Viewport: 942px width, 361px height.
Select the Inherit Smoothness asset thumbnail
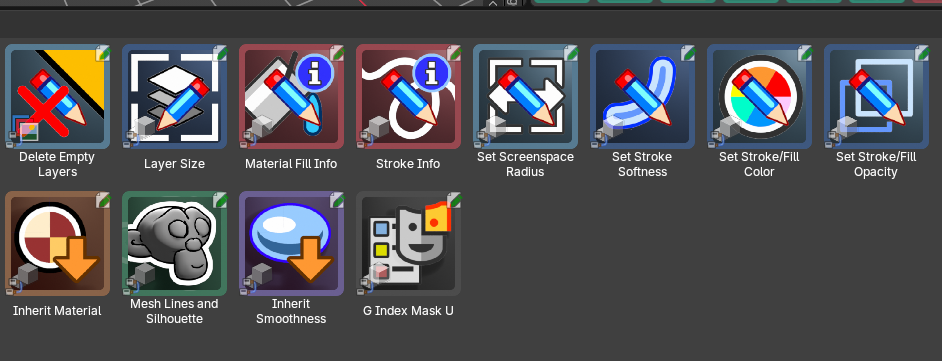(x=291, y=243)
